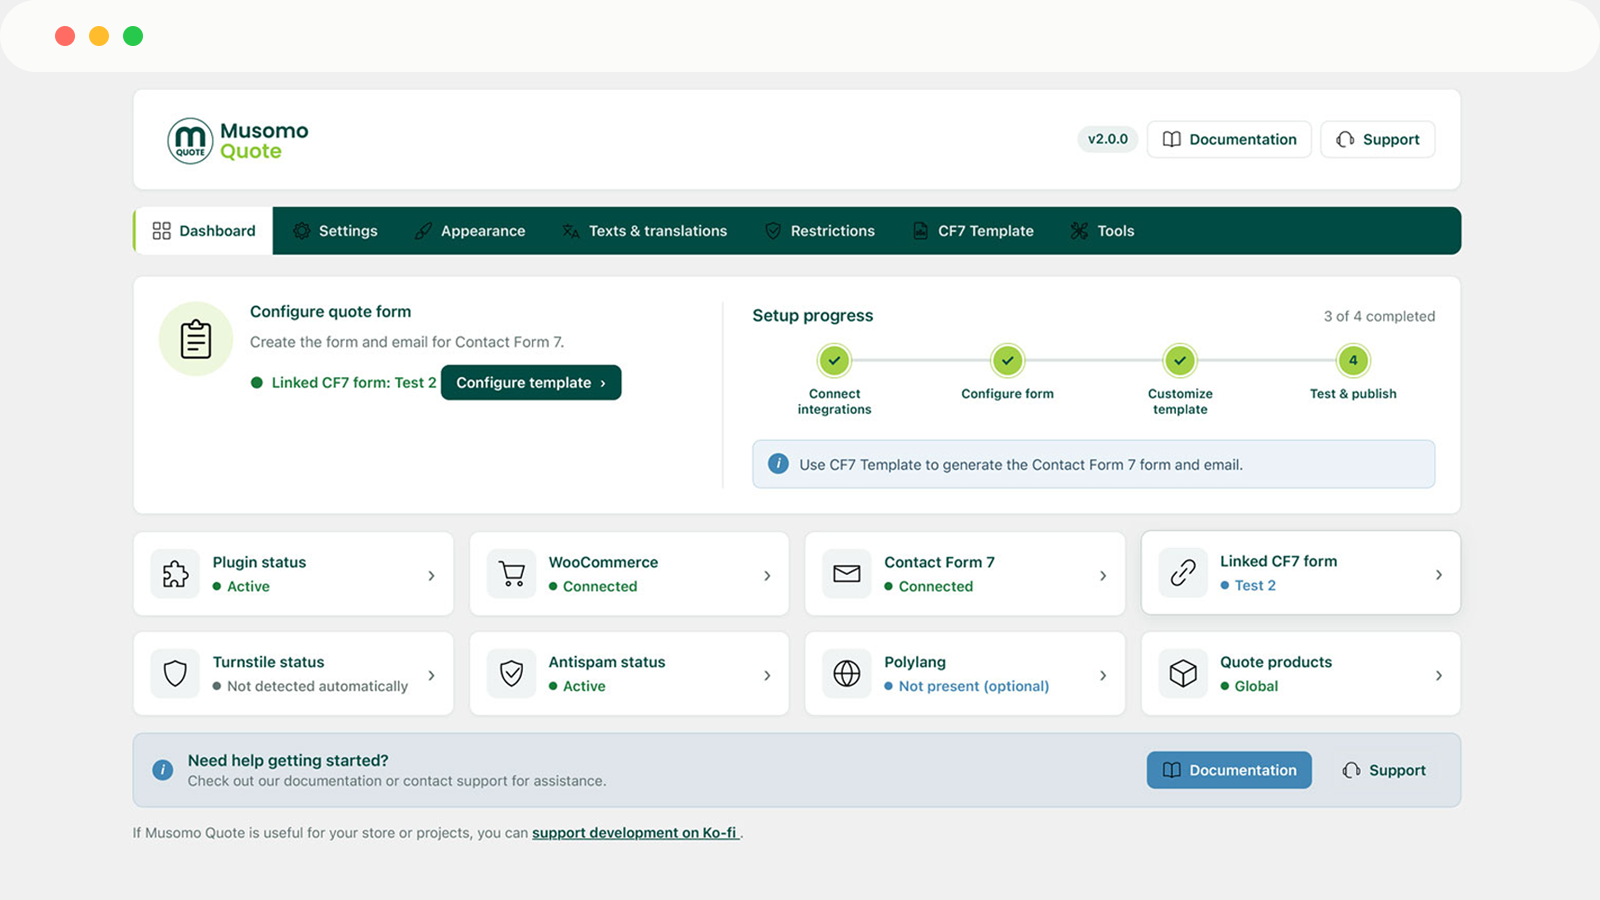The image size is (1600, 900).
Task: Click the Test & publish step label
Action: (x=1353, y=394)
